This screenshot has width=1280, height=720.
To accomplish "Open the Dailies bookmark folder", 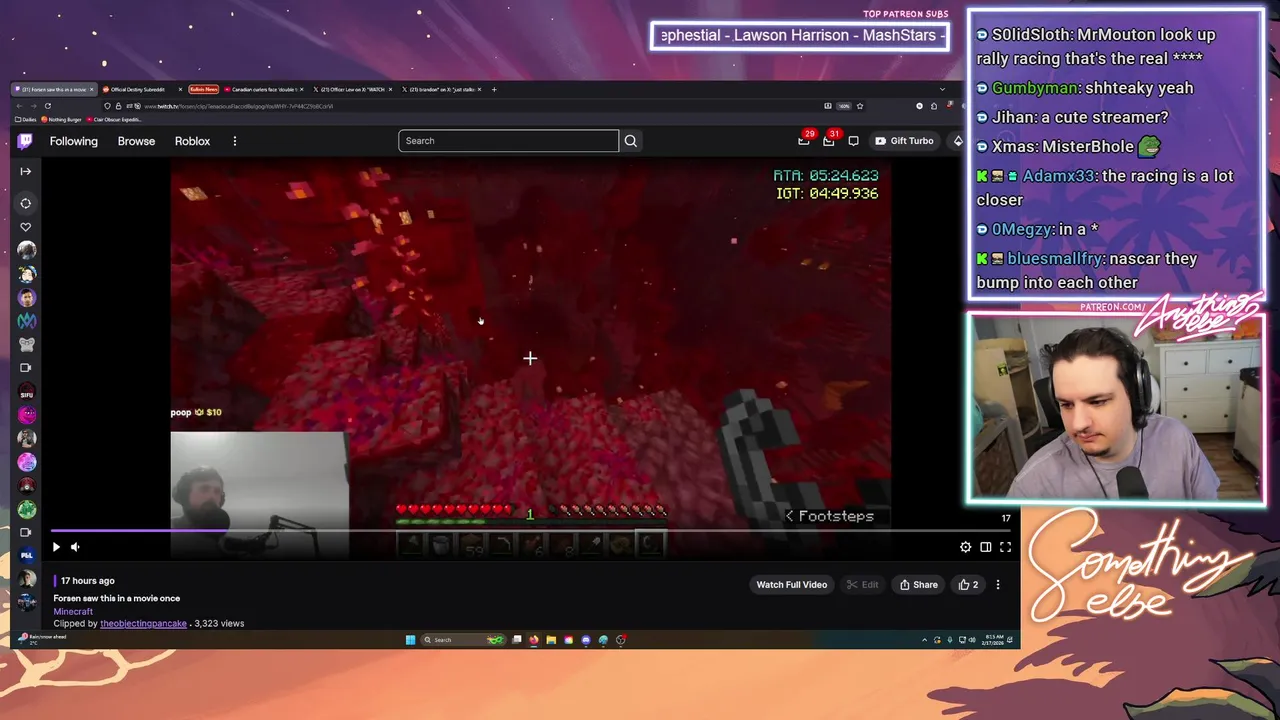I will click(x=26, y=119).
